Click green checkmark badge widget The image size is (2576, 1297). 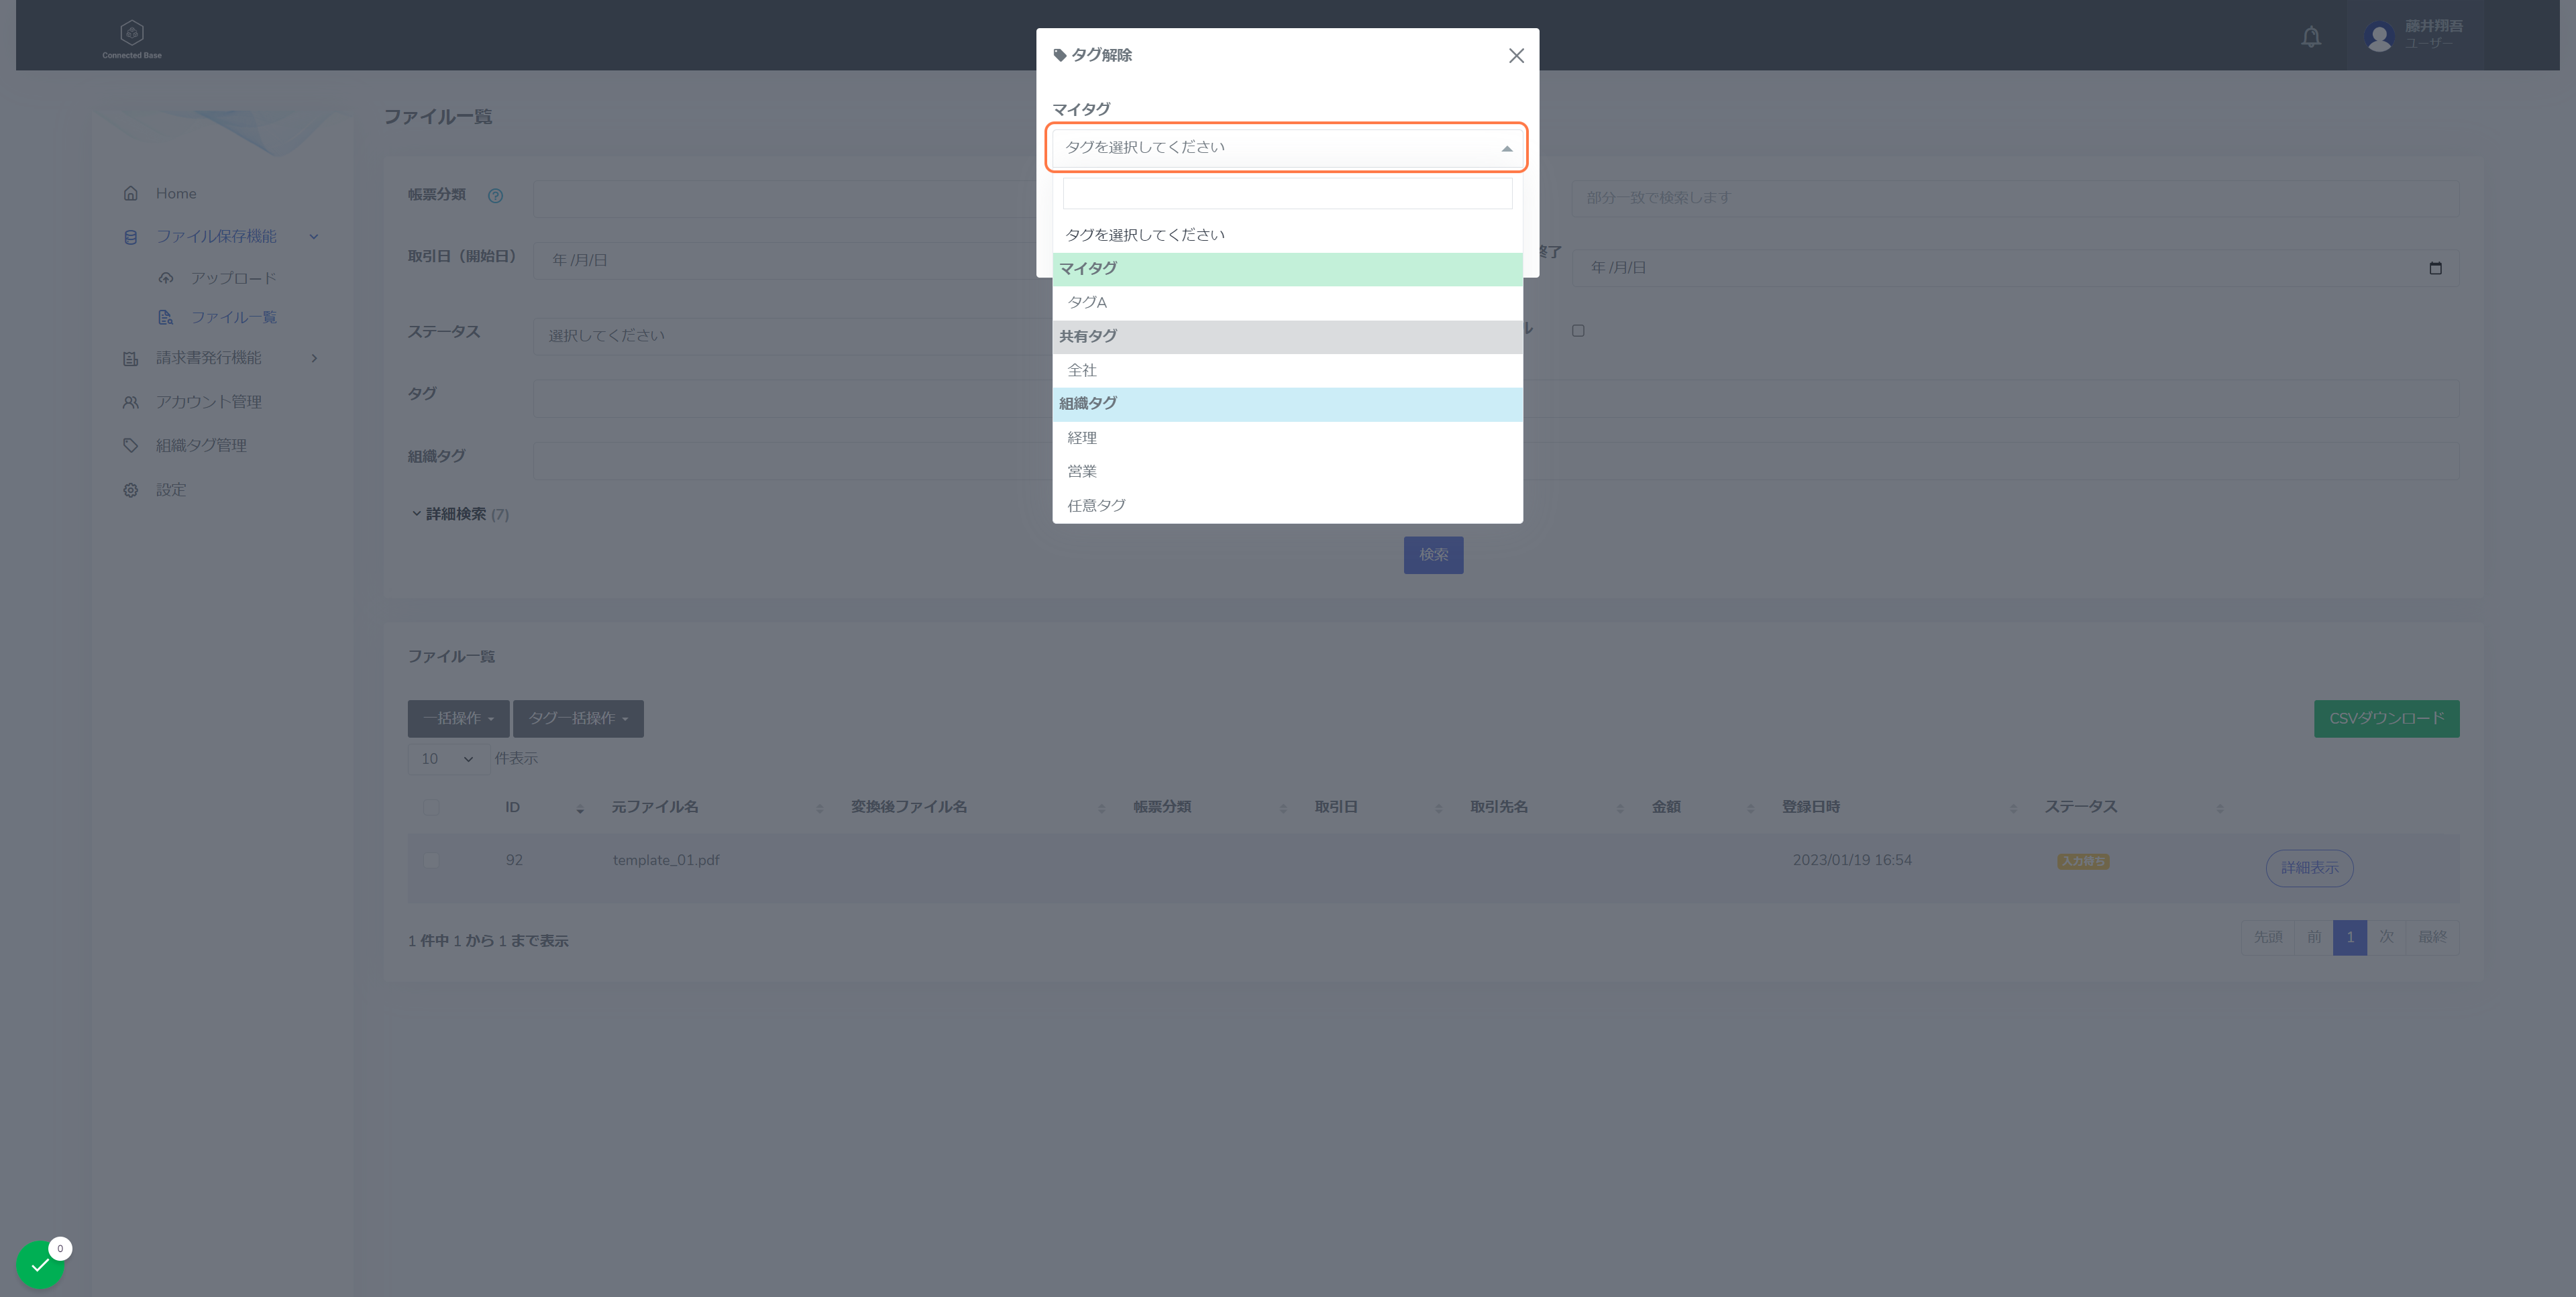[x=40, y=1265]
